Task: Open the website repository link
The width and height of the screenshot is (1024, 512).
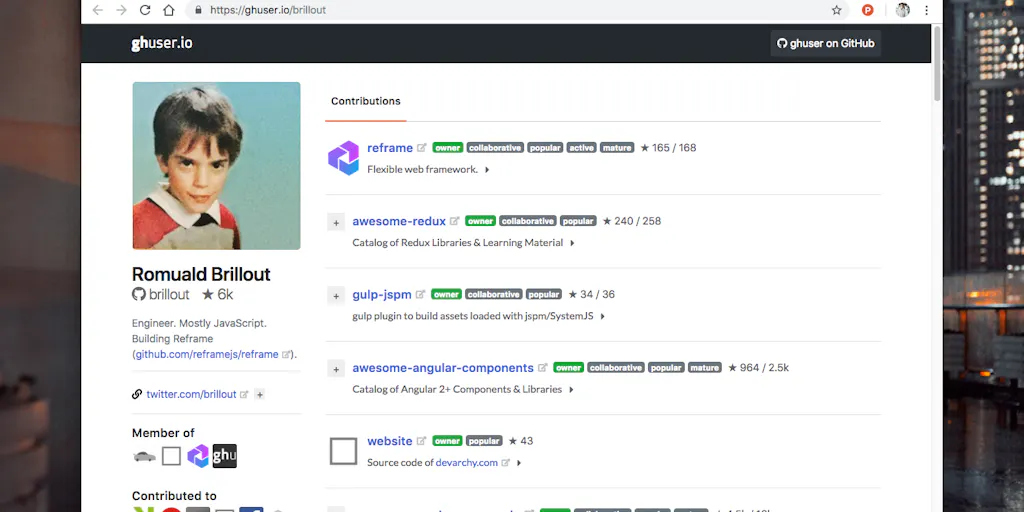Action: (390, 441)
